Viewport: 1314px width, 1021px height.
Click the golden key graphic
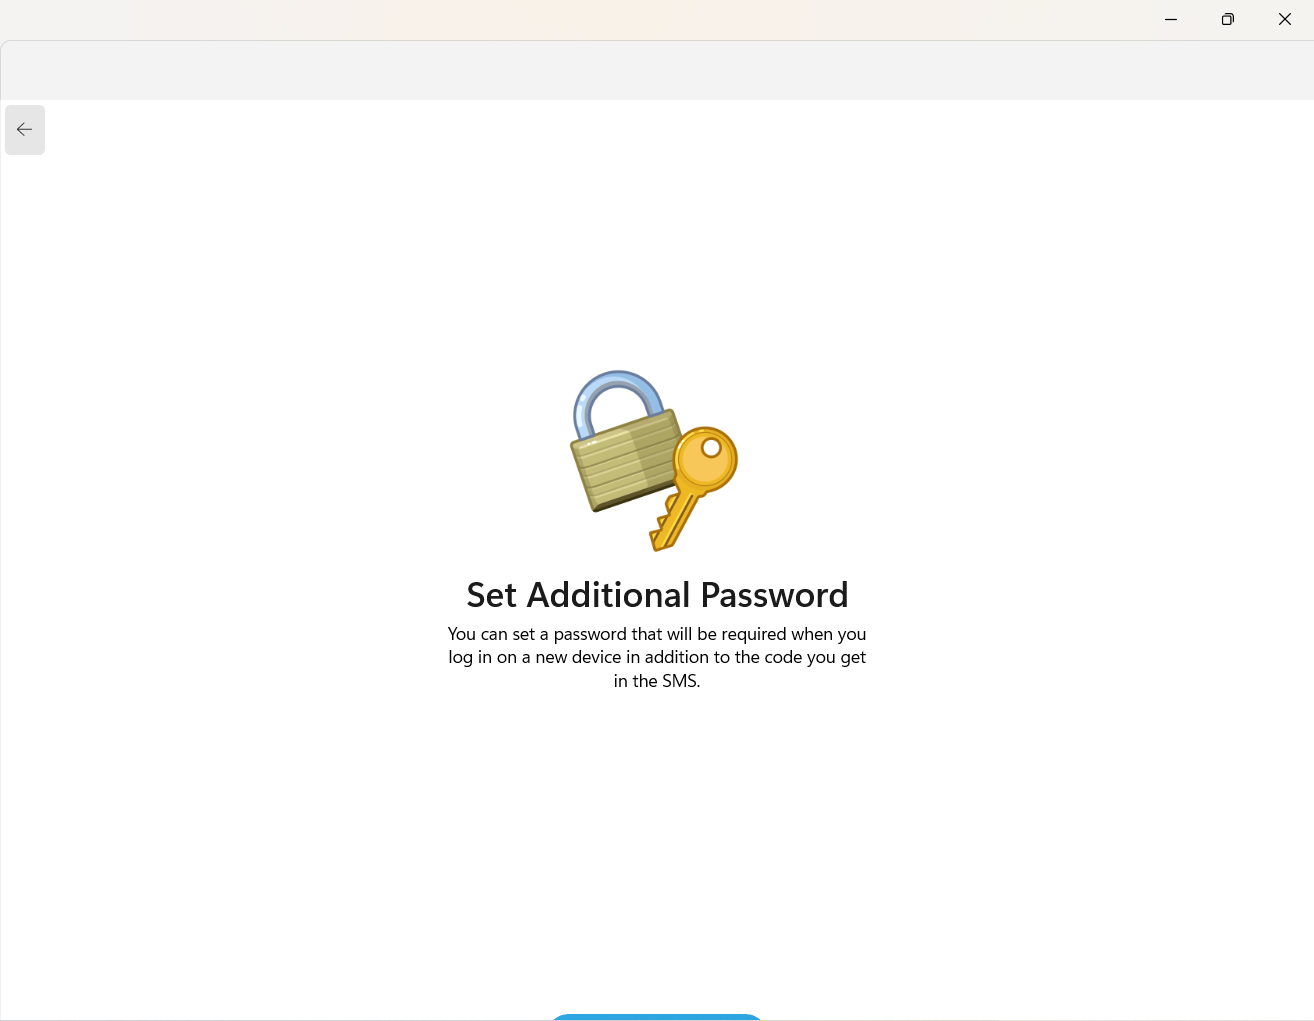(x=693, y=488)
